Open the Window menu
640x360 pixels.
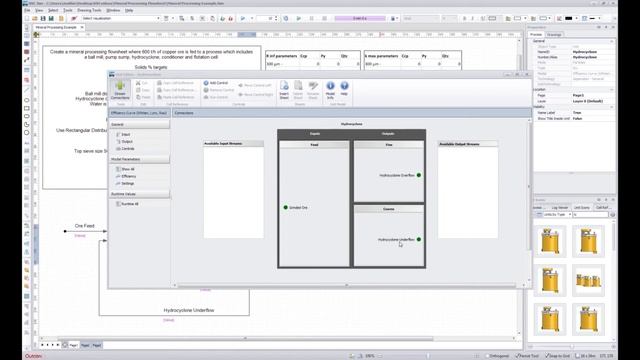[x=113, y=10]
